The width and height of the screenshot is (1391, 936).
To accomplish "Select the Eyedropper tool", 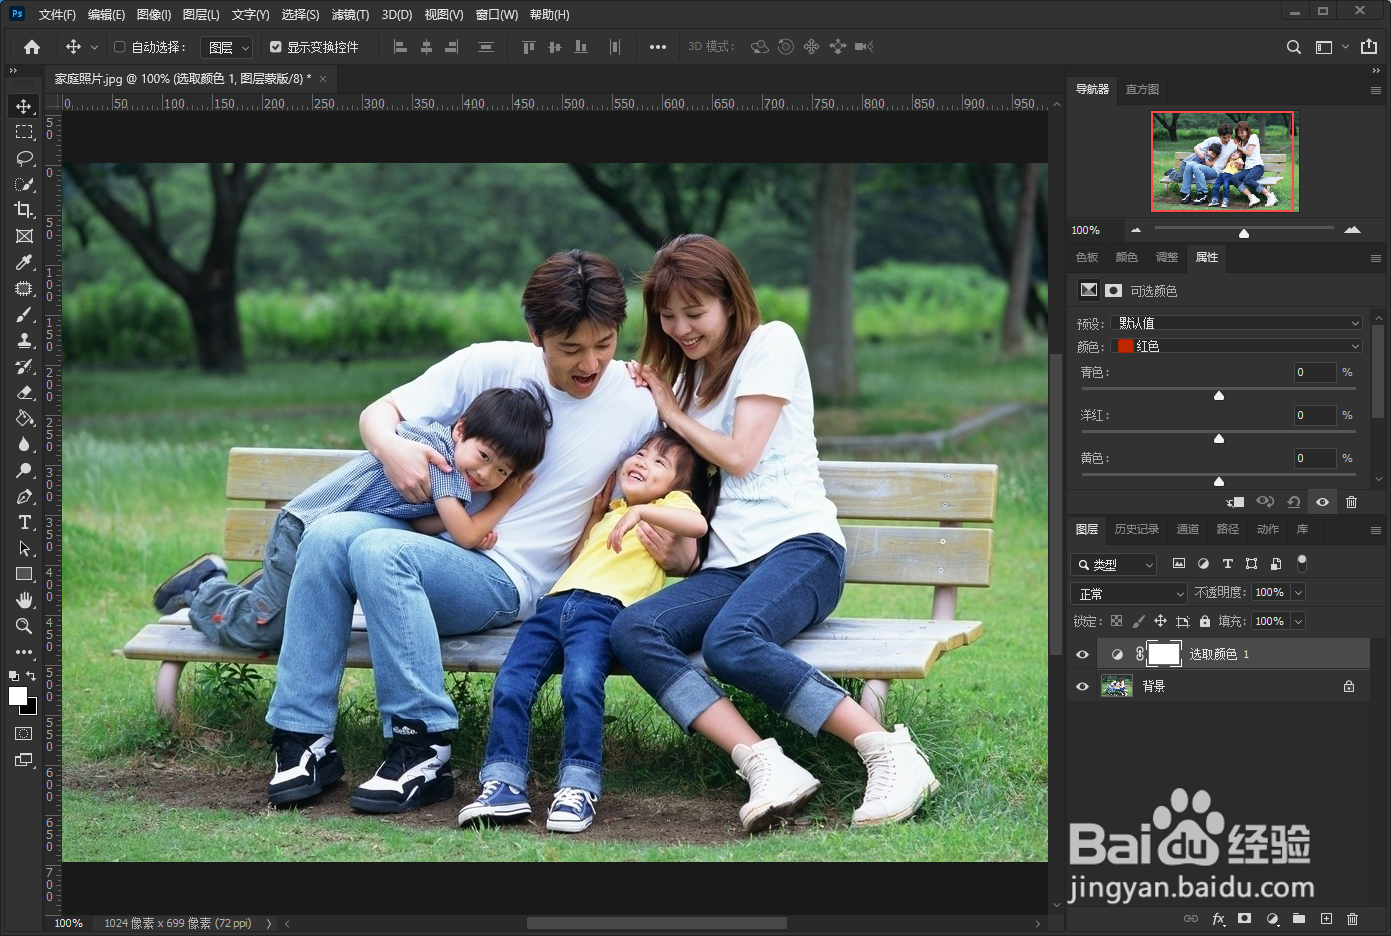I will (x=24, y=262).
